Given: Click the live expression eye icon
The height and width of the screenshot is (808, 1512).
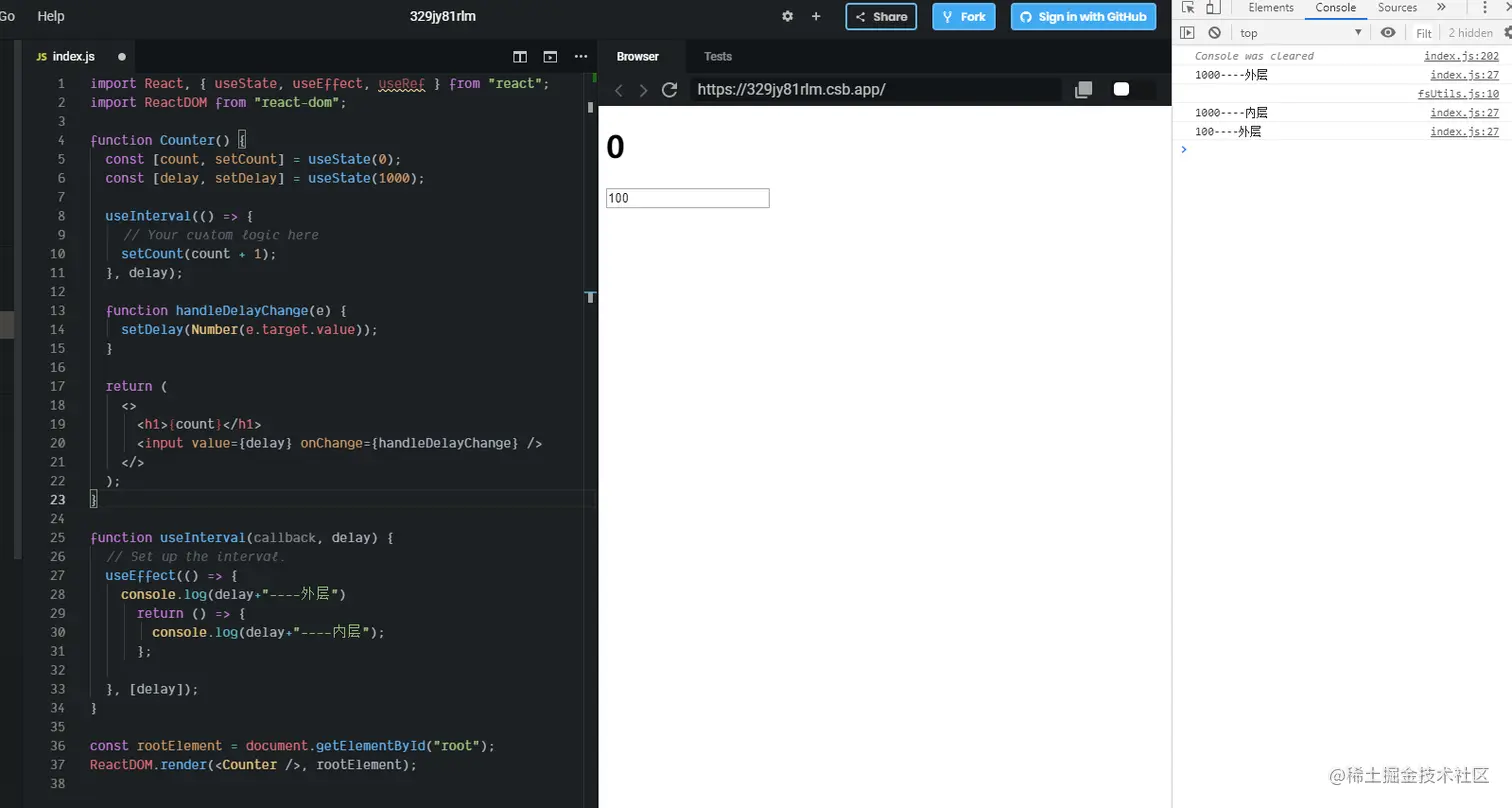Looking at the screenshot, I should tap(1388, 33).
